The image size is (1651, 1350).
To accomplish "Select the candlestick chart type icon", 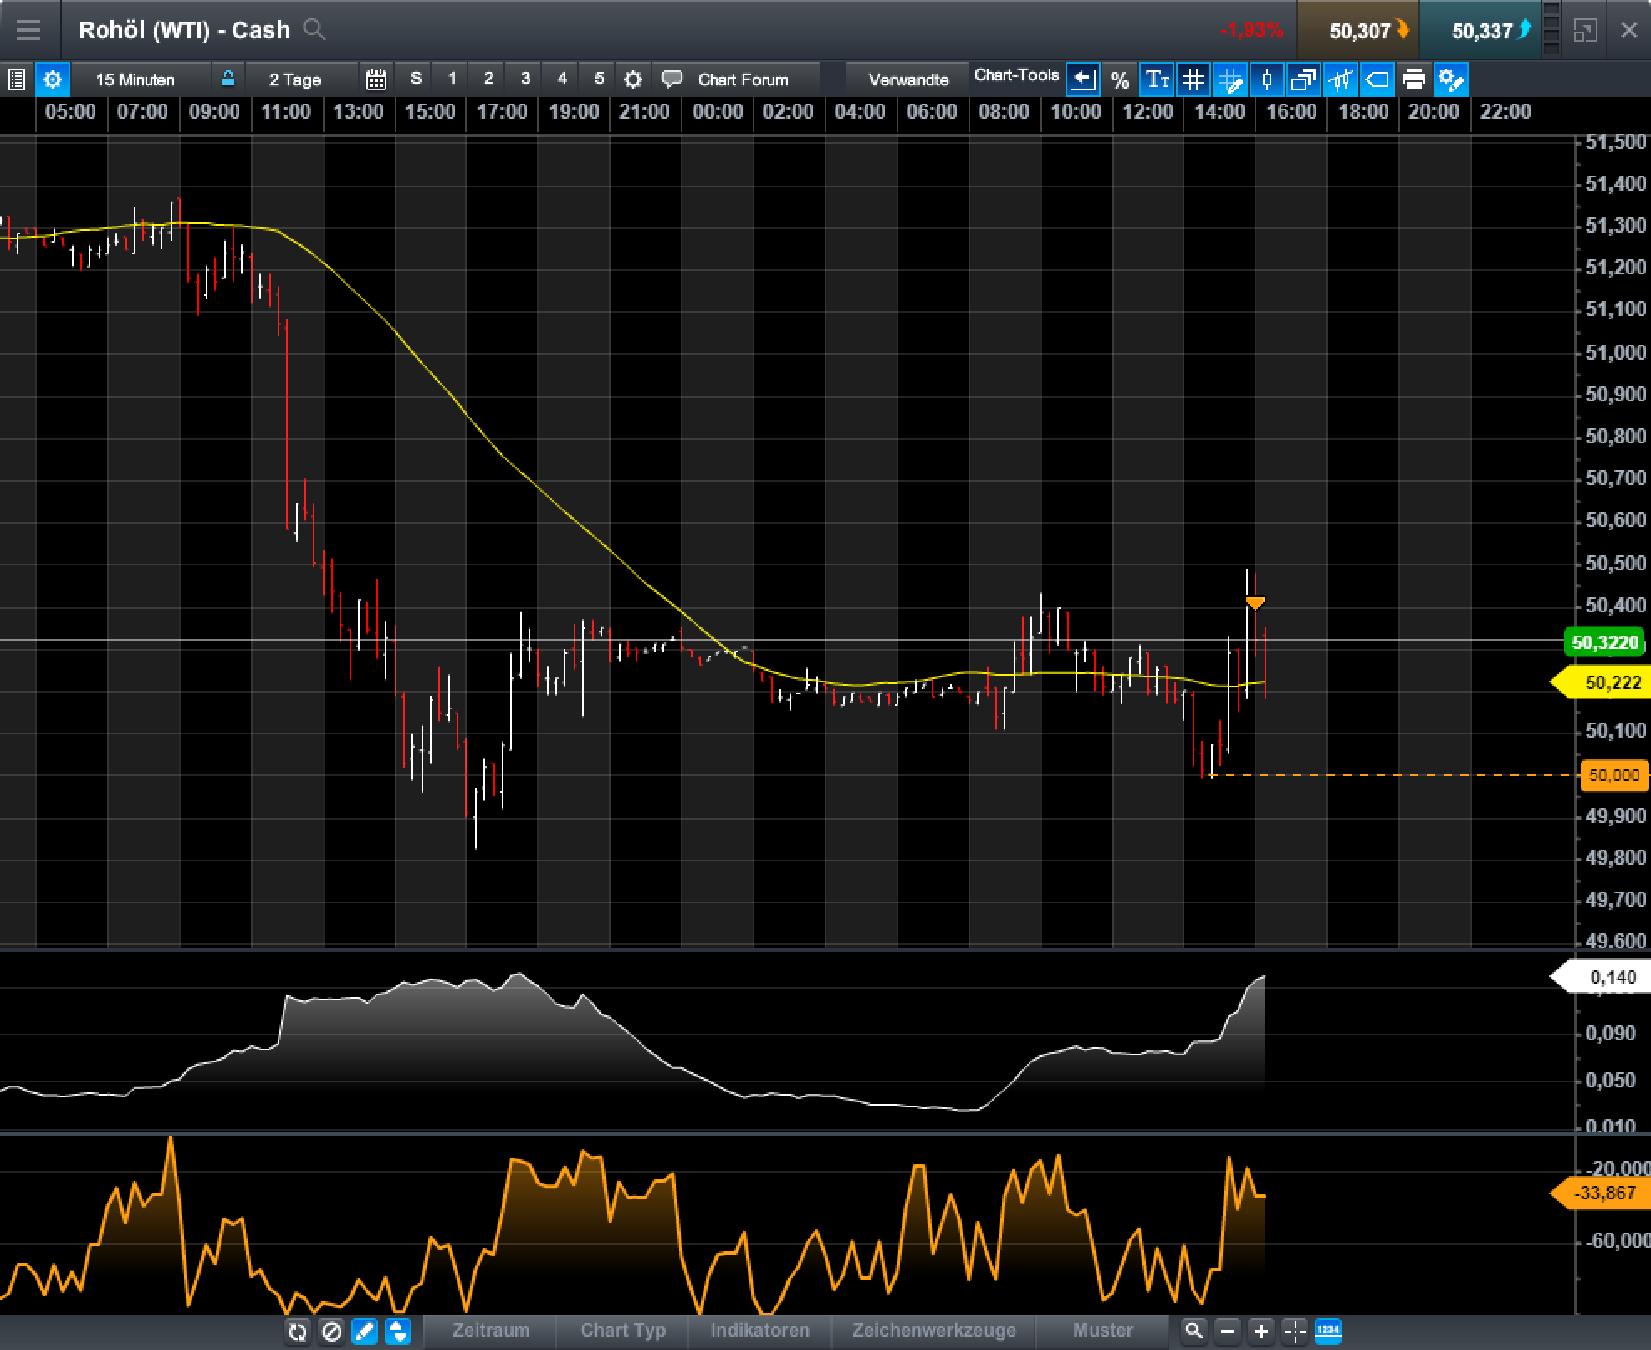I will click(x=1267, y=78).
